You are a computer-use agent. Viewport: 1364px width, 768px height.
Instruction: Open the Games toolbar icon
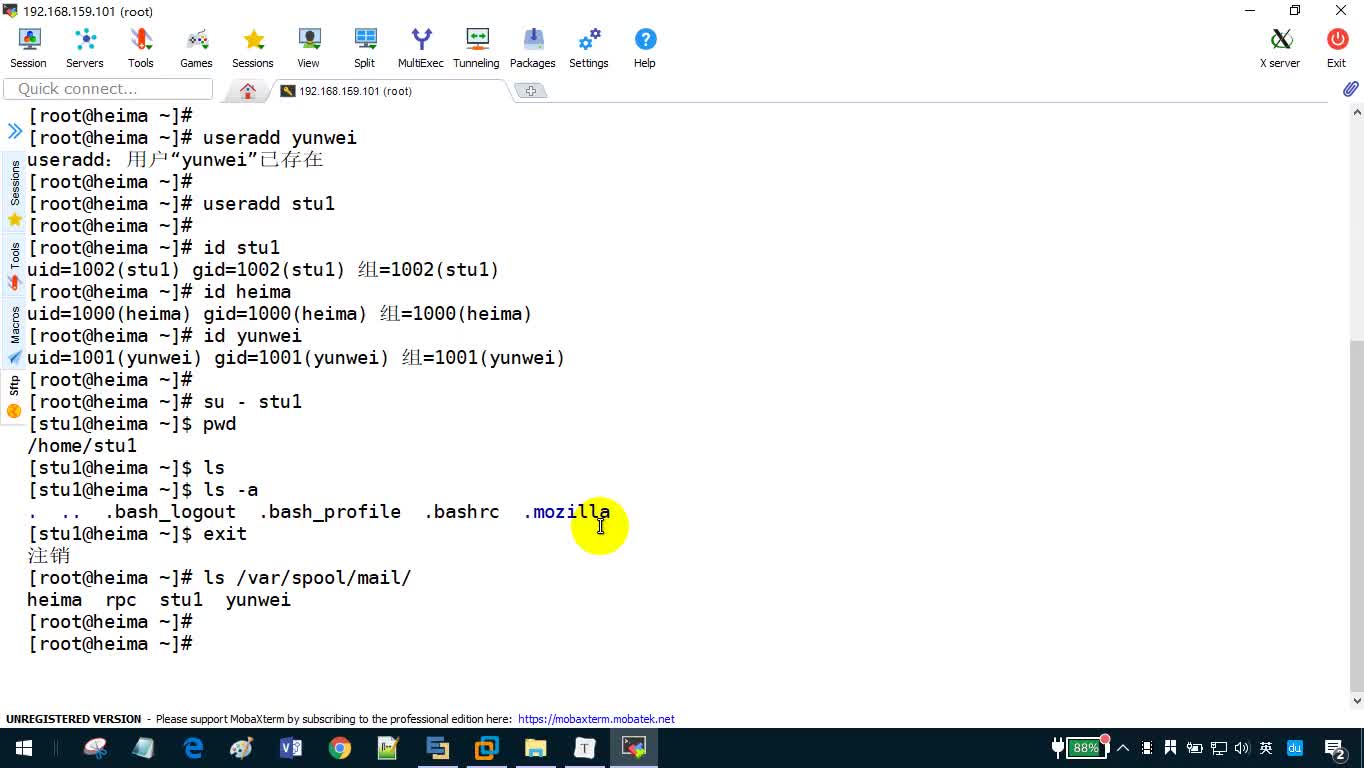tap(196, 47)
